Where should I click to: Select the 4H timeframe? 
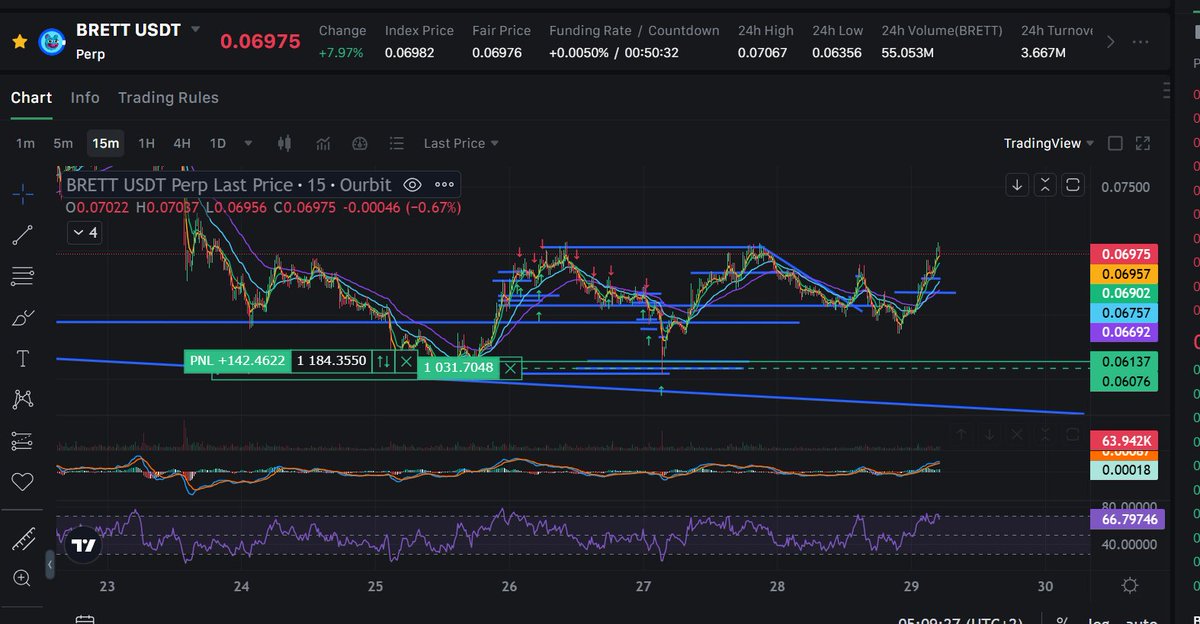click(x=182, y=143)
